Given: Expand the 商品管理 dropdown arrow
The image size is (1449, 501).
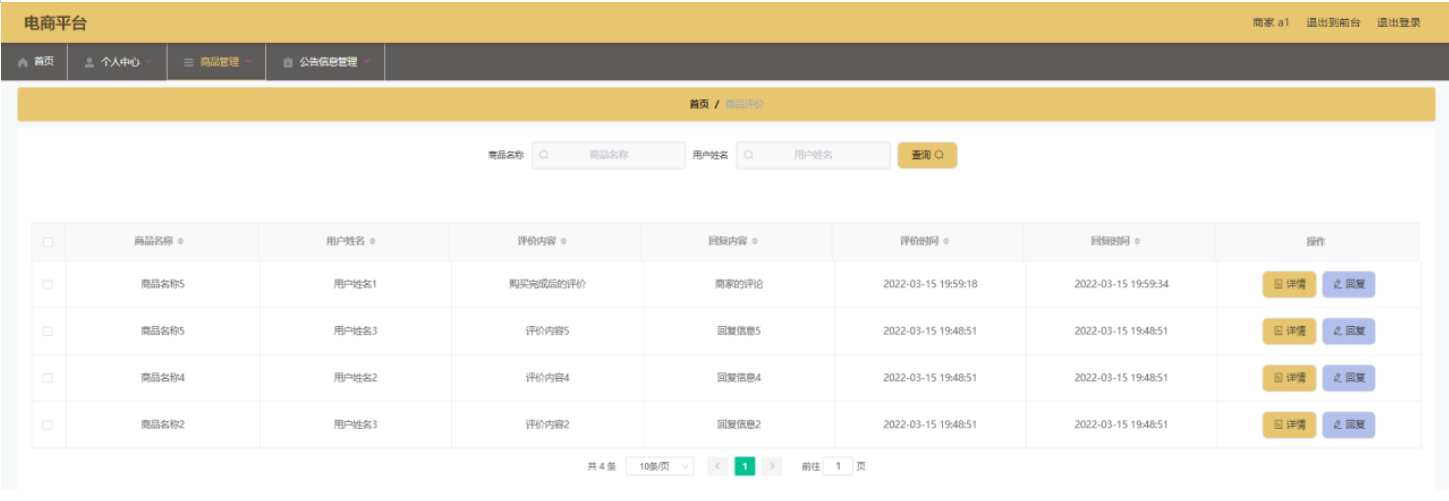Looking at the screenshot, I should point(248,62).
